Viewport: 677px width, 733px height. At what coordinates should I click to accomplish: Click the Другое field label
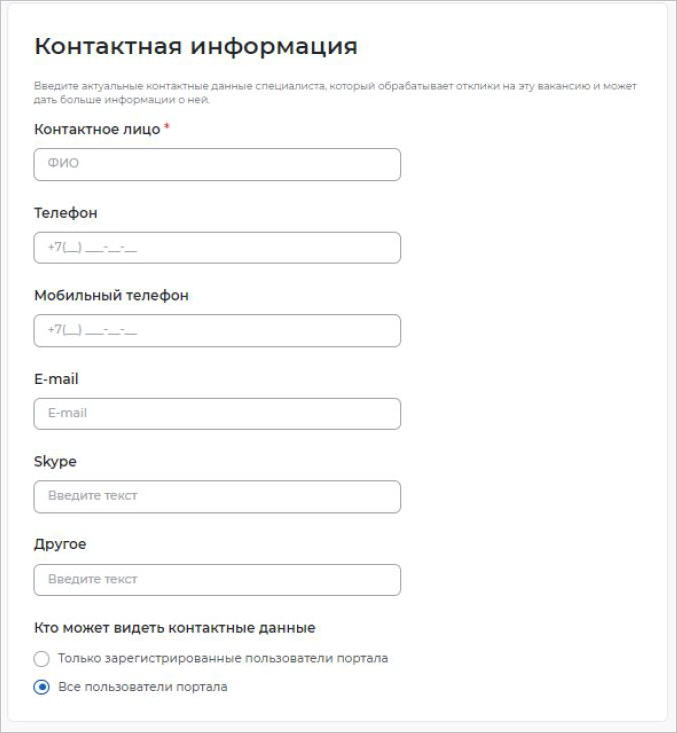tap(60, 545)
